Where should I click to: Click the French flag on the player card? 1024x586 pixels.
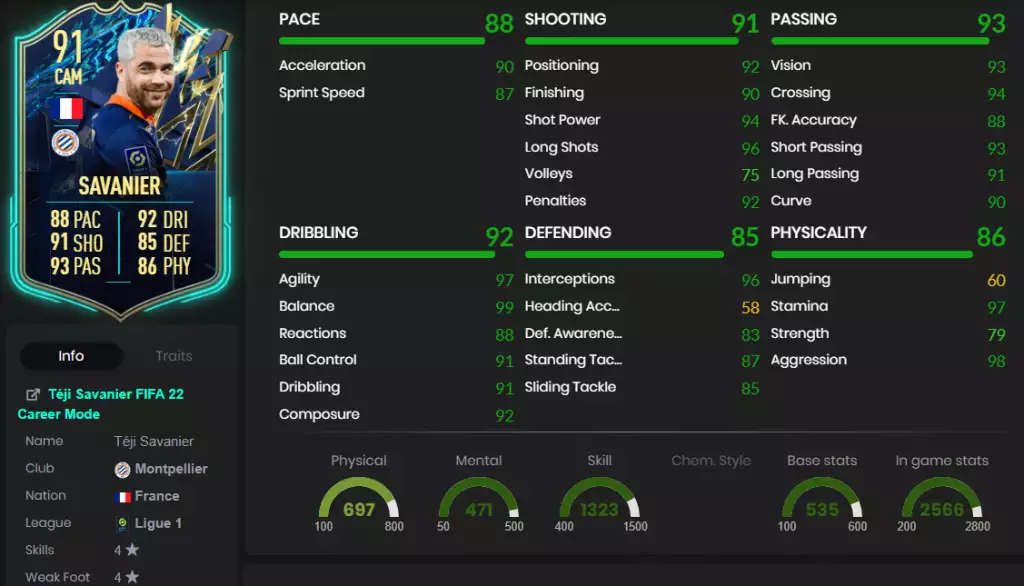point(67,108)
